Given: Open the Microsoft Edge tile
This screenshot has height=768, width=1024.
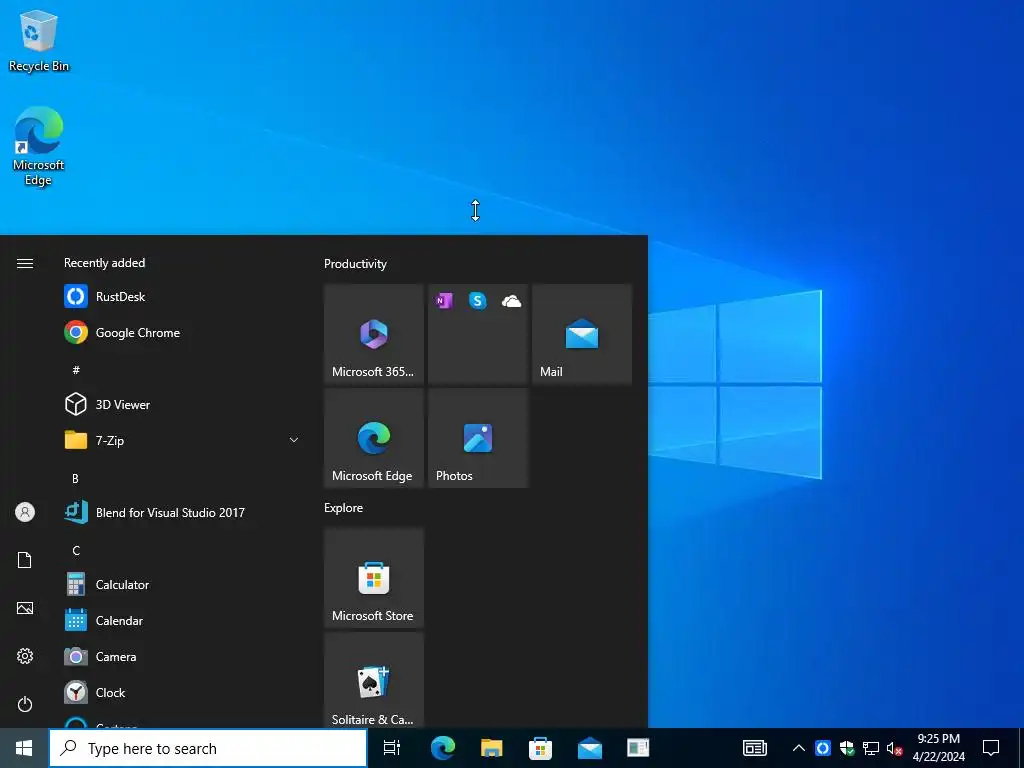Looking at the screenshot, I should click(374, 438).
